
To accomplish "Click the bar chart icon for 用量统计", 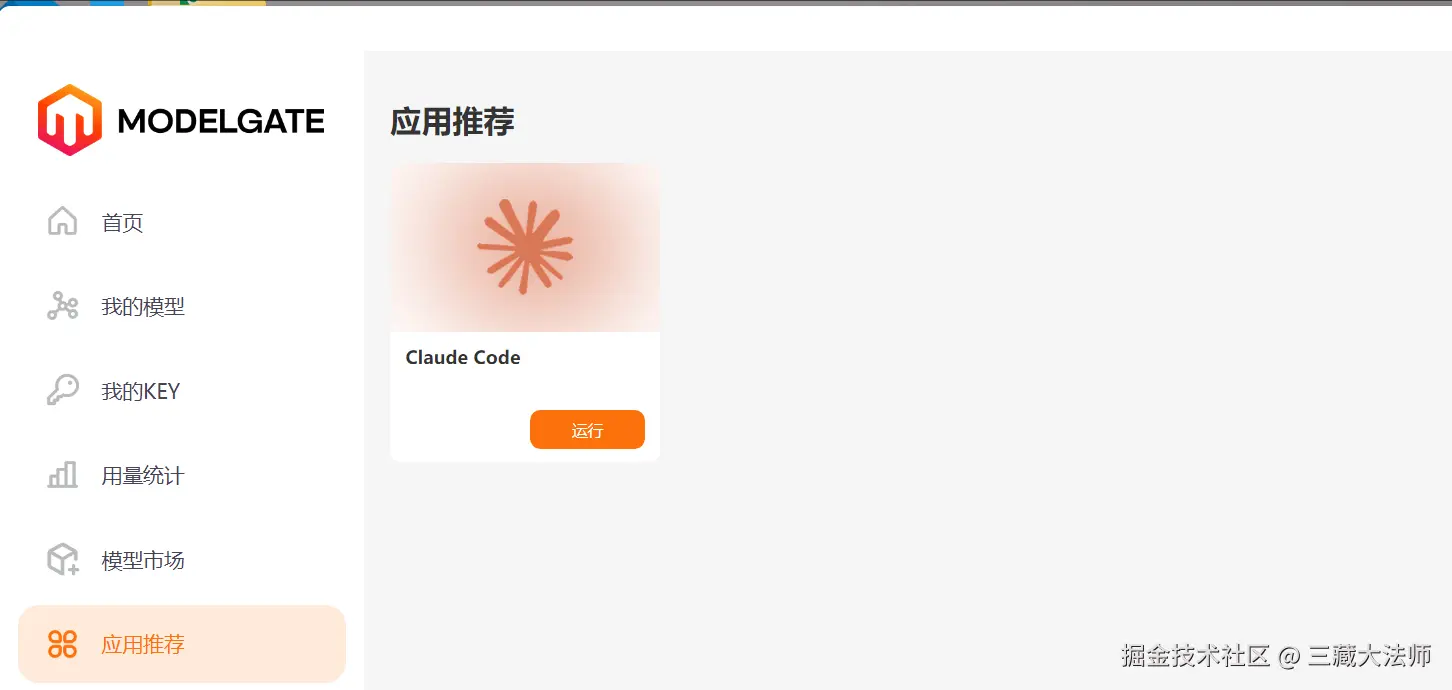I will [62, 475].
